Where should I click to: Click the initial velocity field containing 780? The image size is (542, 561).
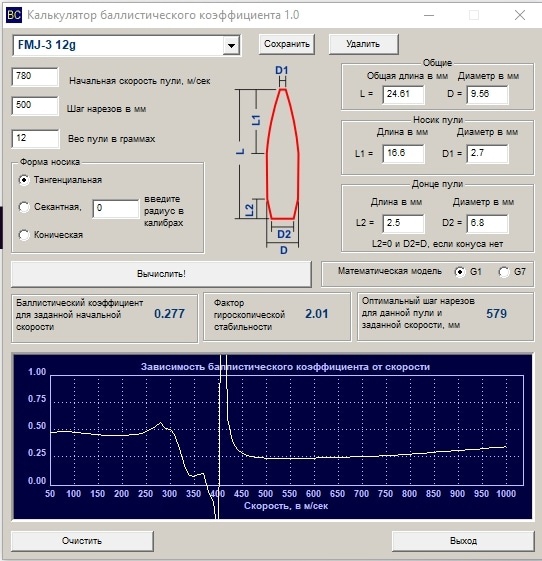coord(35,77)
